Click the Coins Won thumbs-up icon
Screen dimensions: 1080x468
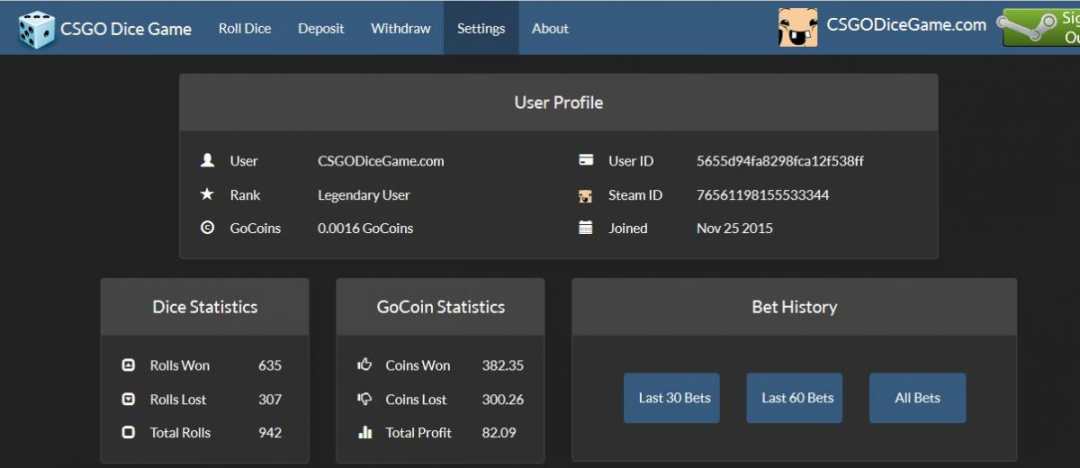click(x=364, y=365)
